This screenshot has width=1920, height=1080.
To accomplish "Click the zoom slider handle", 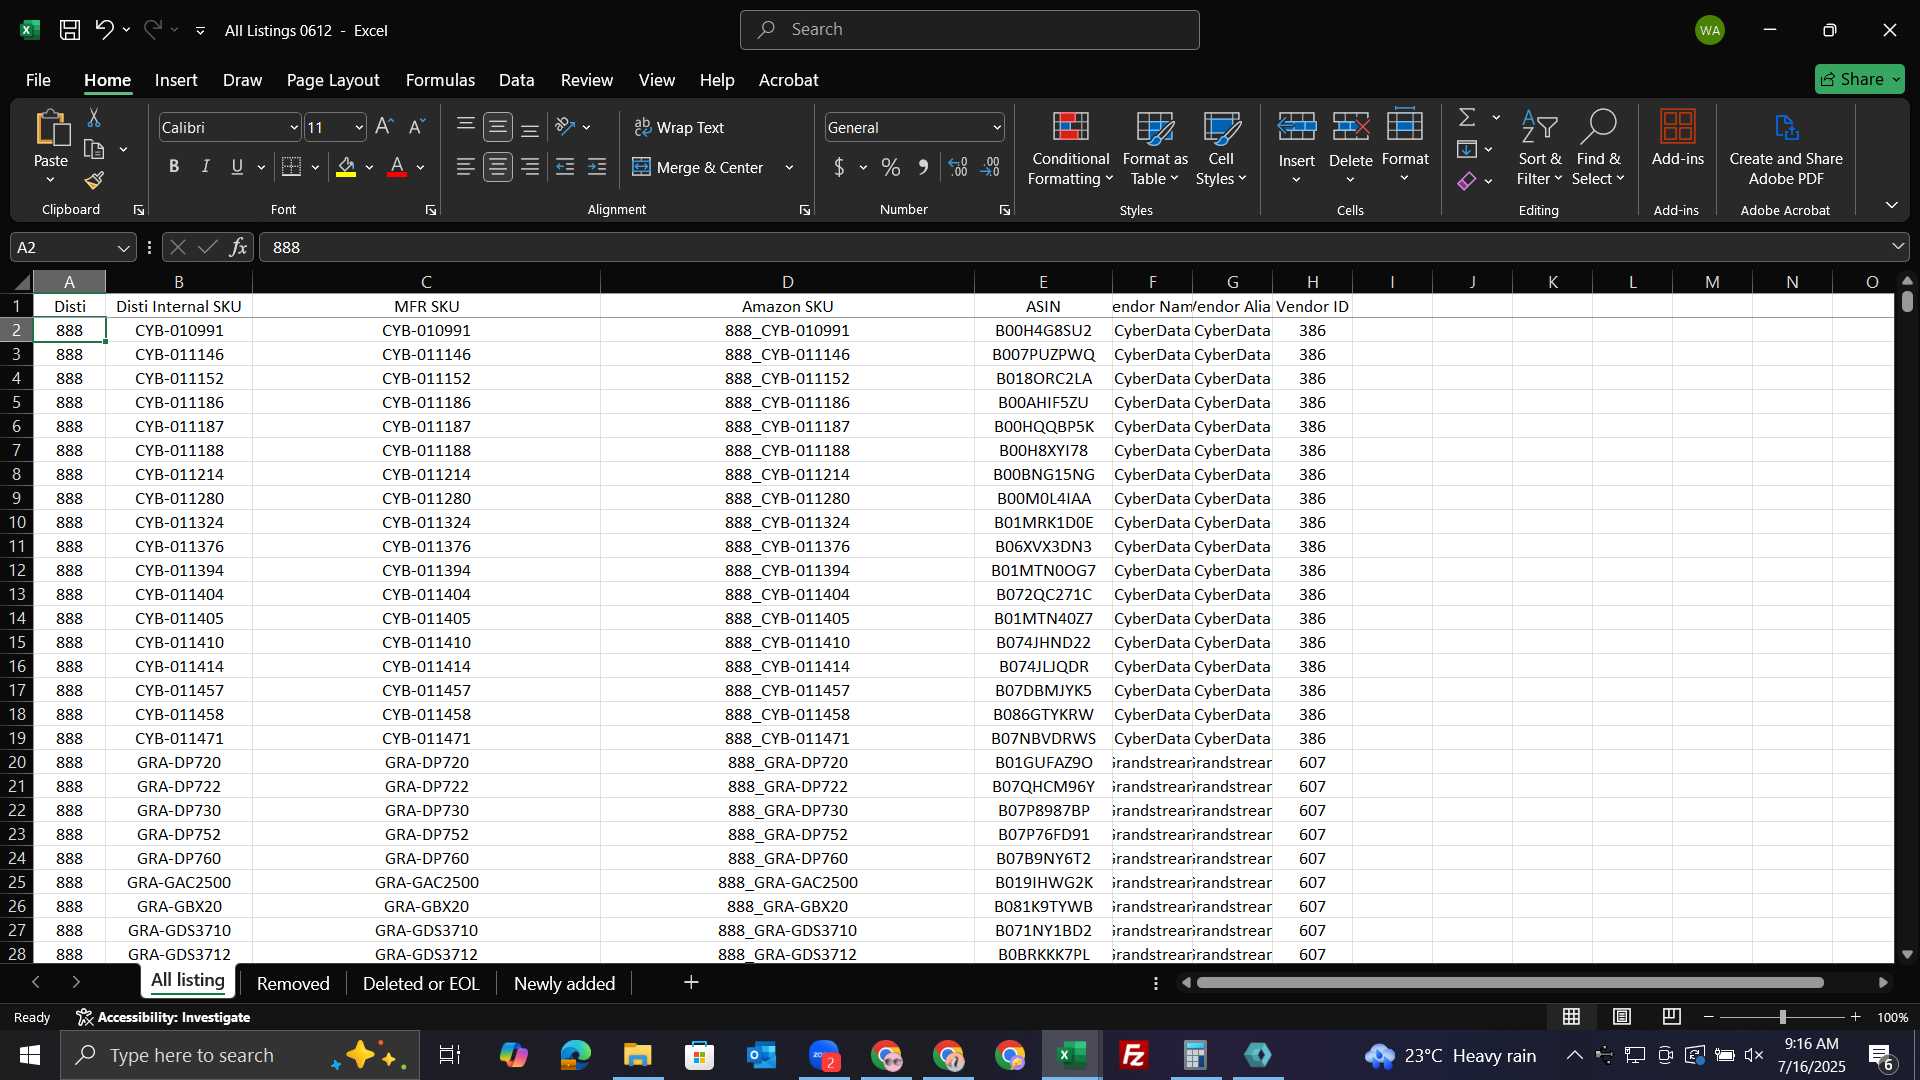I will 1782,1017.
